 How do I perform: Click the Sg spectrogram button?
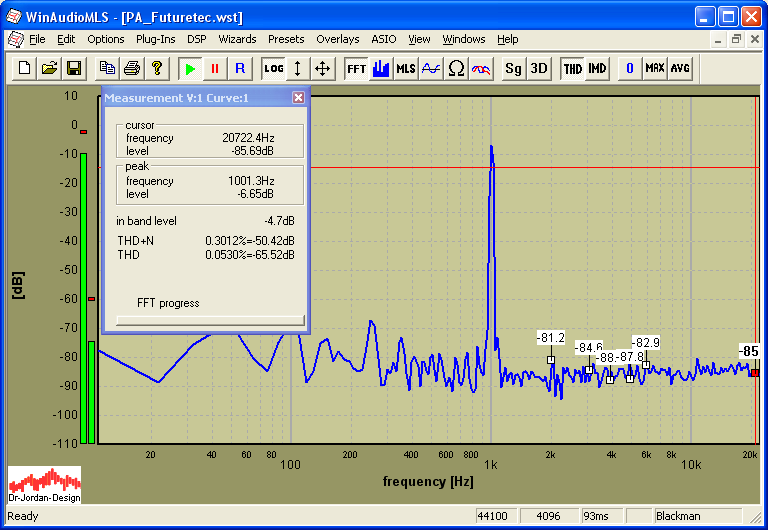pyautogui.click(x=513, y=68)
